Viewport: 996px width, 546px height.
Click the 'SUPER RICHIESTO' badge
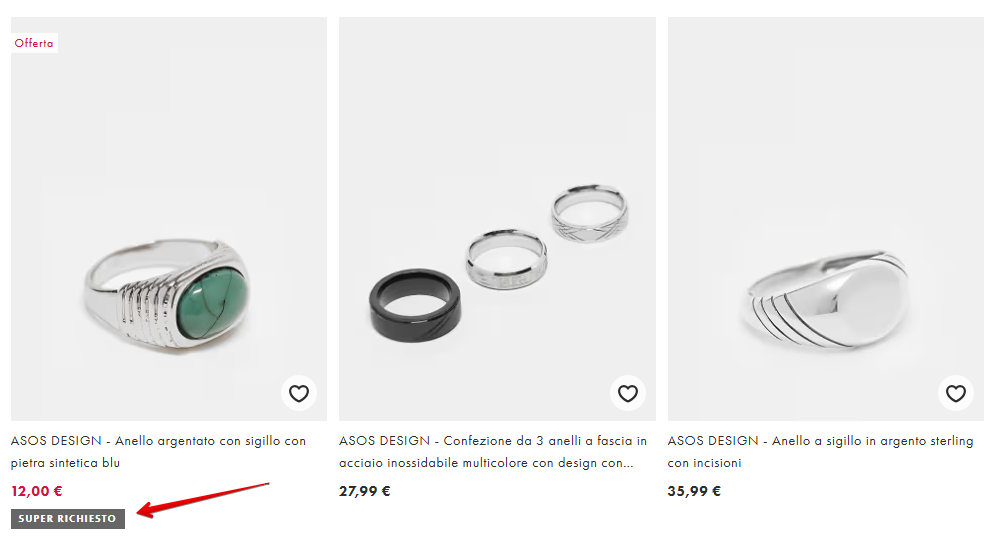67,519
